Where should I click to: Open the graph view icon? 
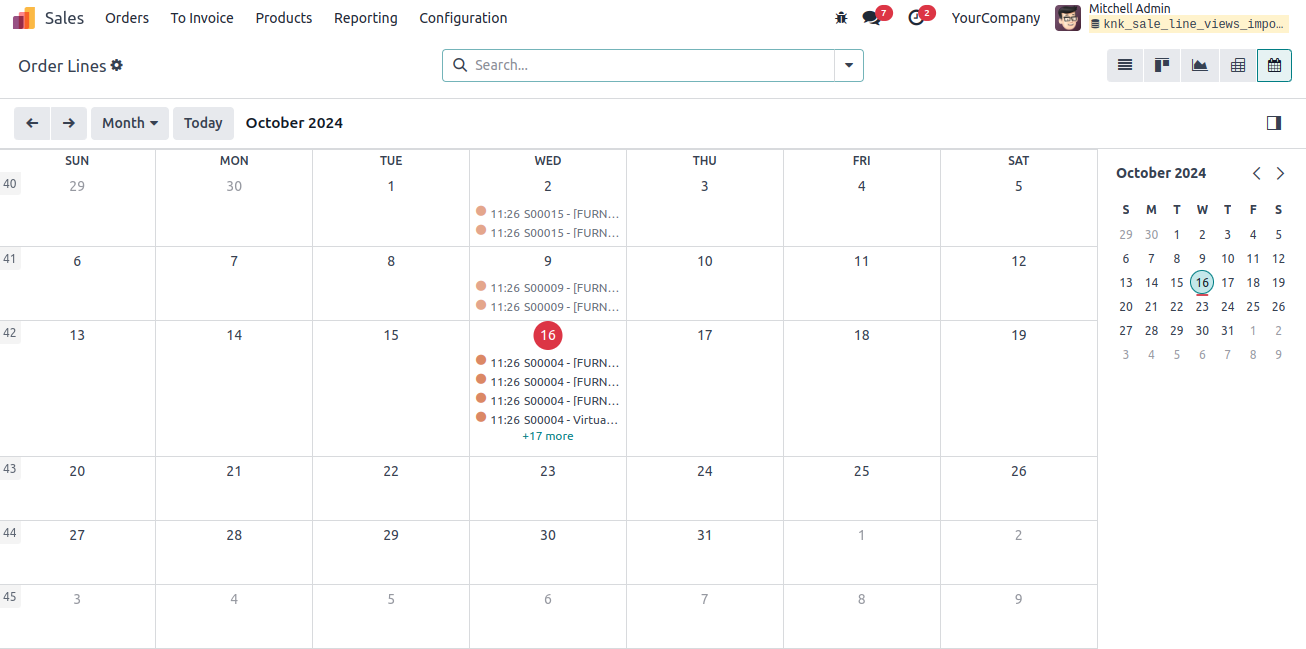[1200, 65]
